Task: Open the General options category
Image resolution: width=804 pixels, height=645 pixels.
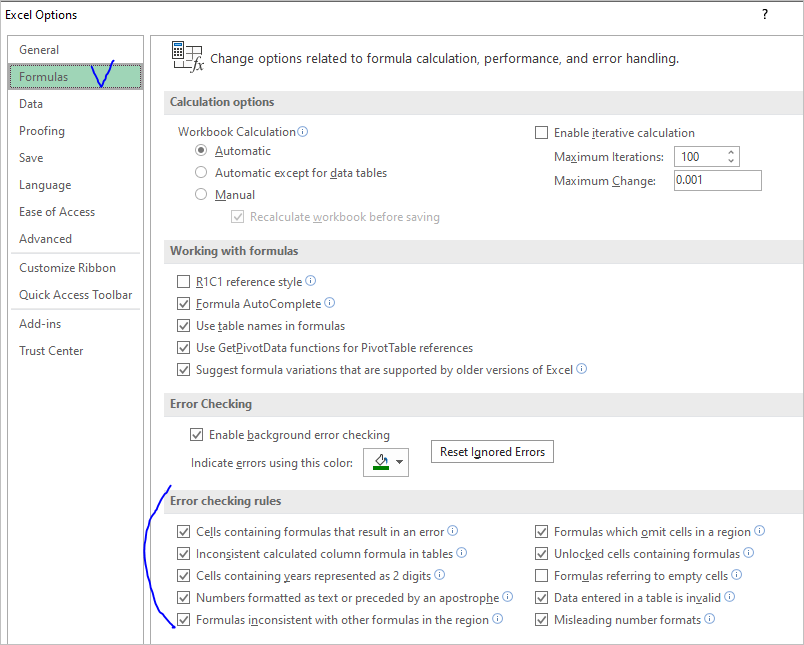Action: click(x=75, y=50)
